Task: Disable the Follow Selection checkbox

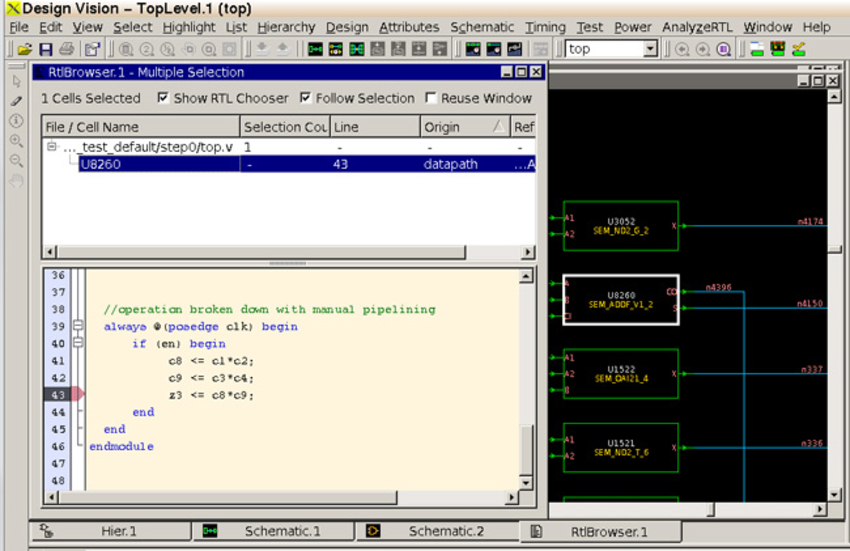Action: coord(306,98)
